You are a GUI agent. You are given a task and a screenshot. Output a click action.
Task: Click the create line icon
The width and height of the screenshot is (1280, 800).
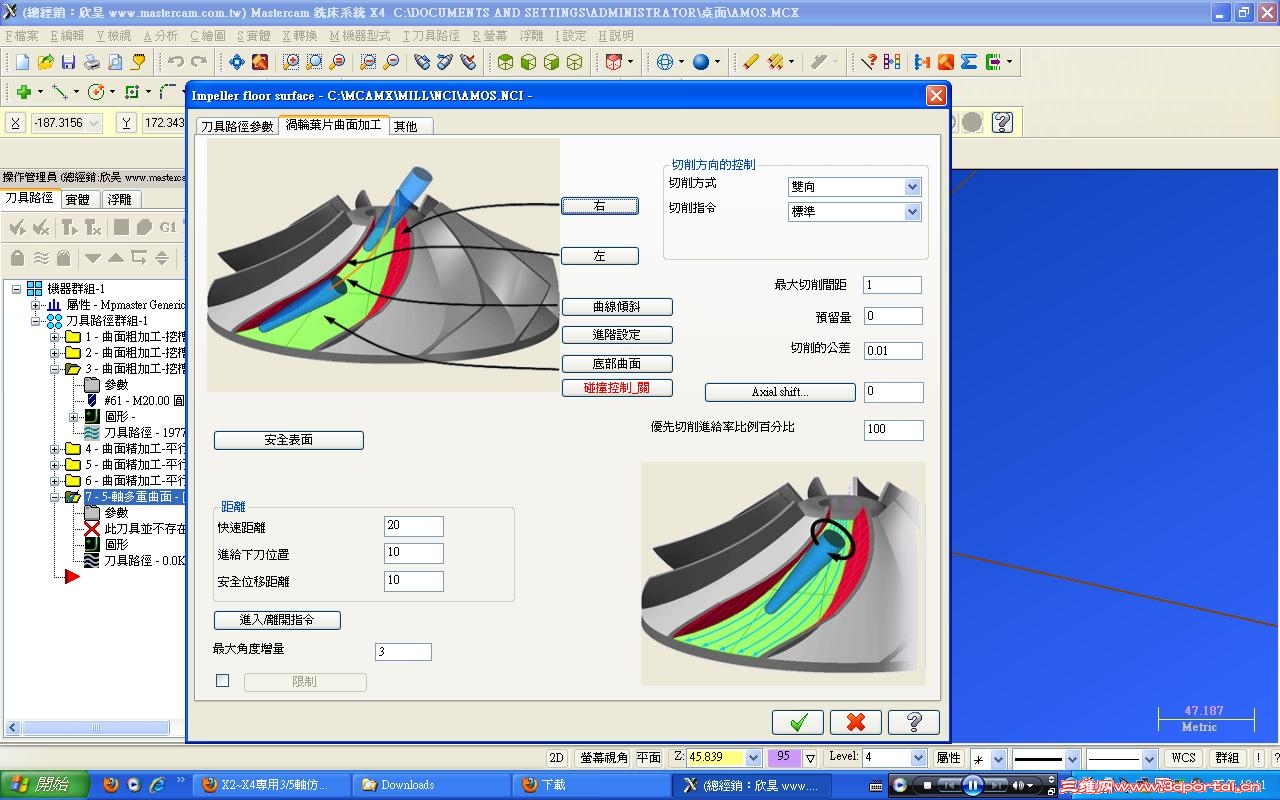coord(60,92)
